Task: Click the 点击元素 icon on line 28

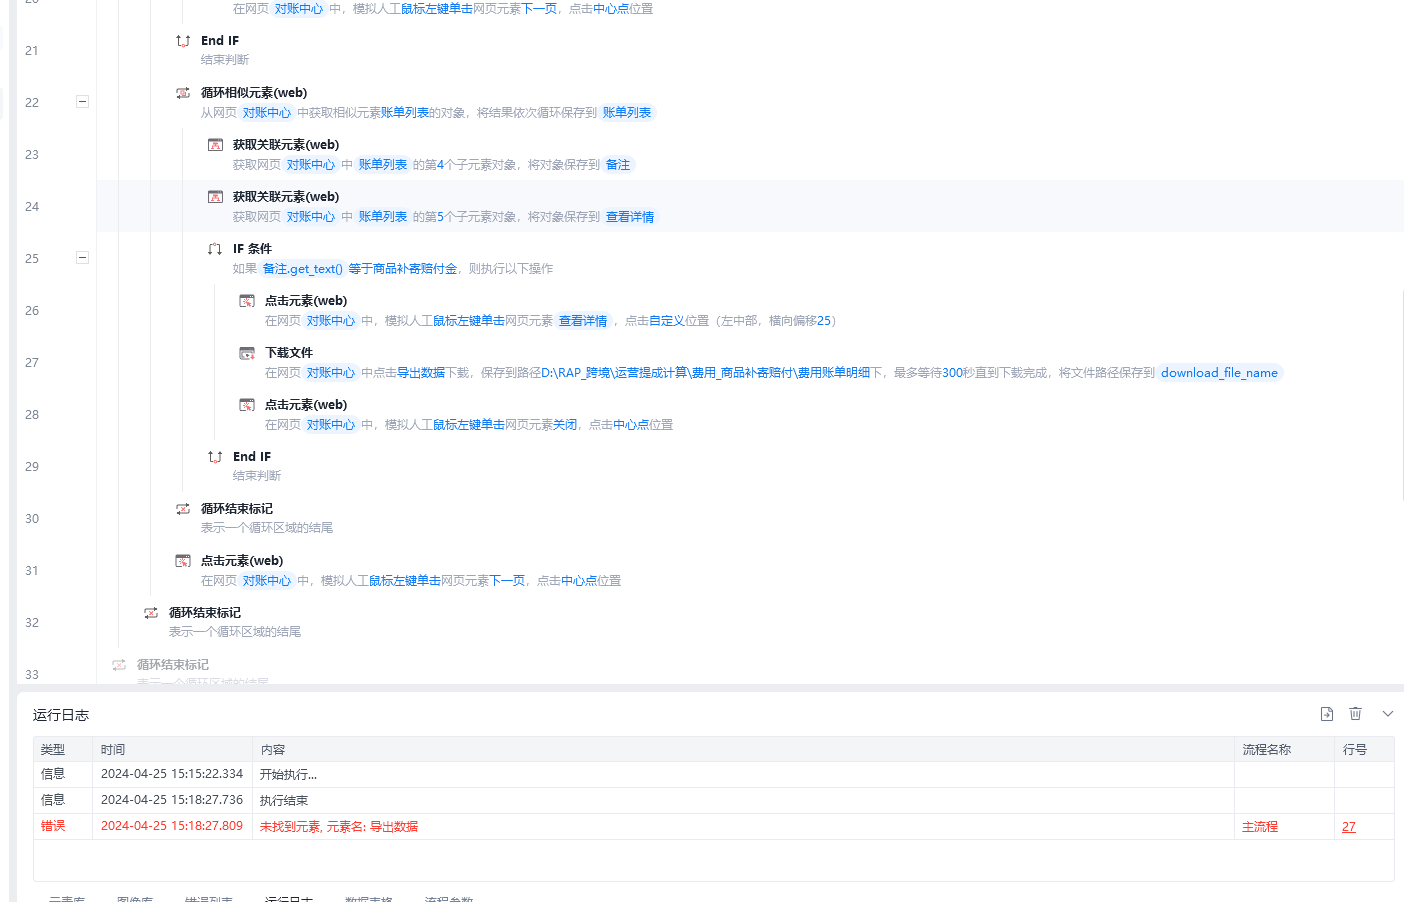Action: [247, 405]
